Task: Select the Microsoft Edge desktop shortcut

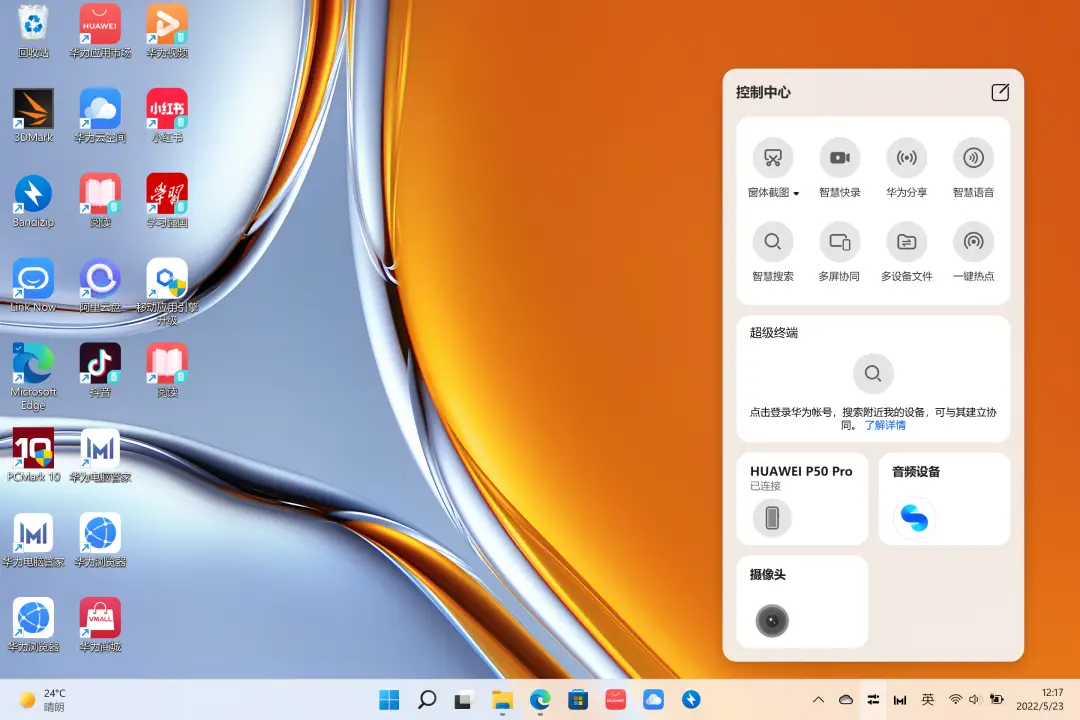Action: pyautogui.click(x=33, y=377)
